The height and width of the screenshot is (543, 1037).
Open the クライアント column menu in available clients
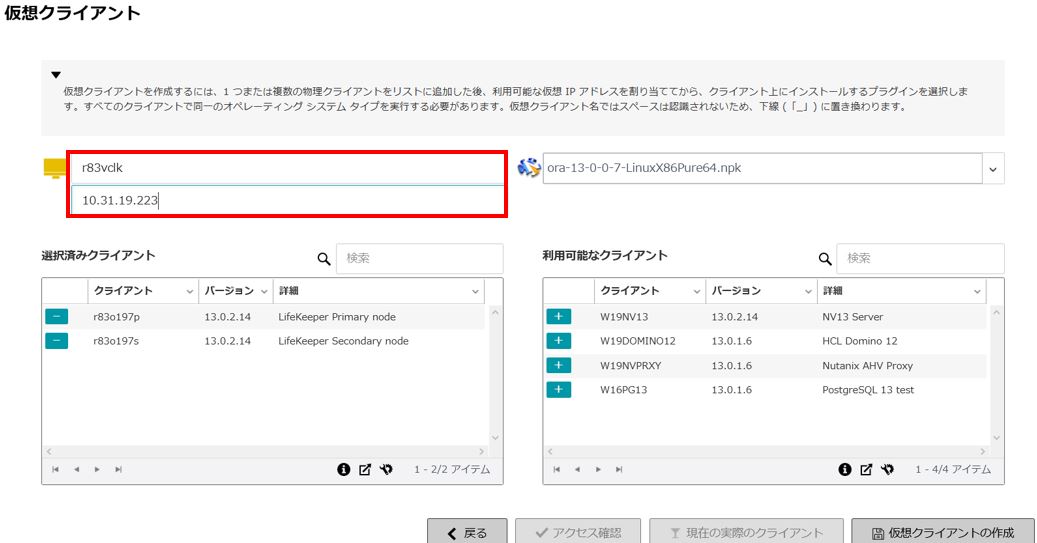pyautogui.click(x=696, y=291)
